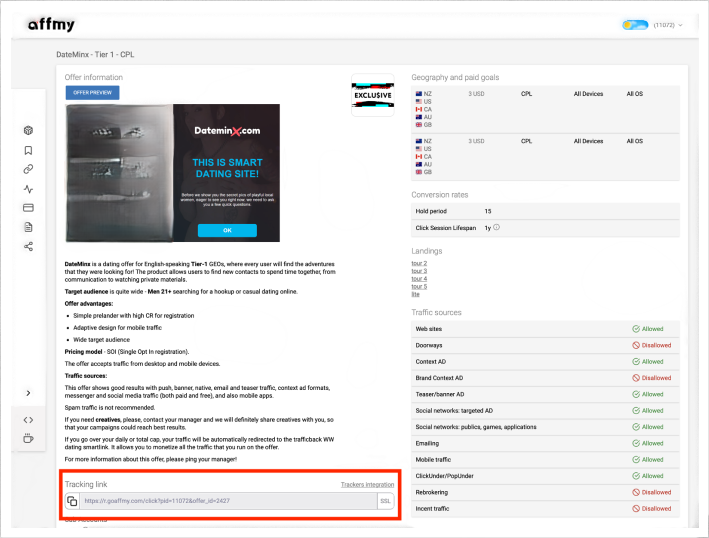Click the tracking link URL field
This screenshot has height=538, width=709.
pos(227,500)
